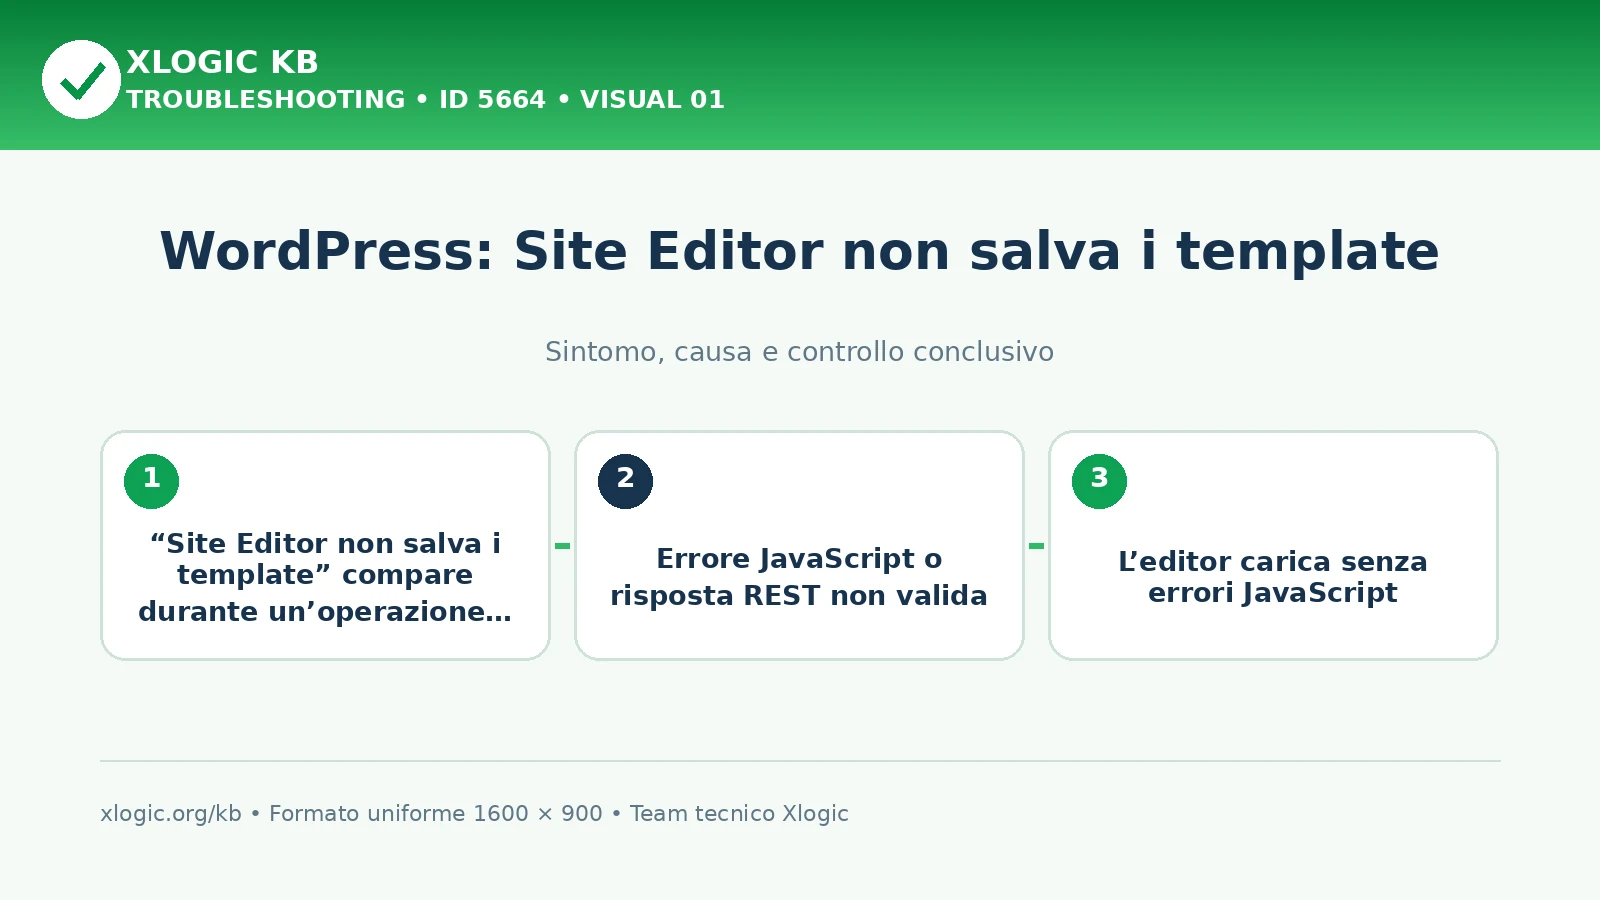Click the card text 'L’editor carica senza errori JavaScript'
This screenshot has height=900, width=1600.
click(1273, 577)
